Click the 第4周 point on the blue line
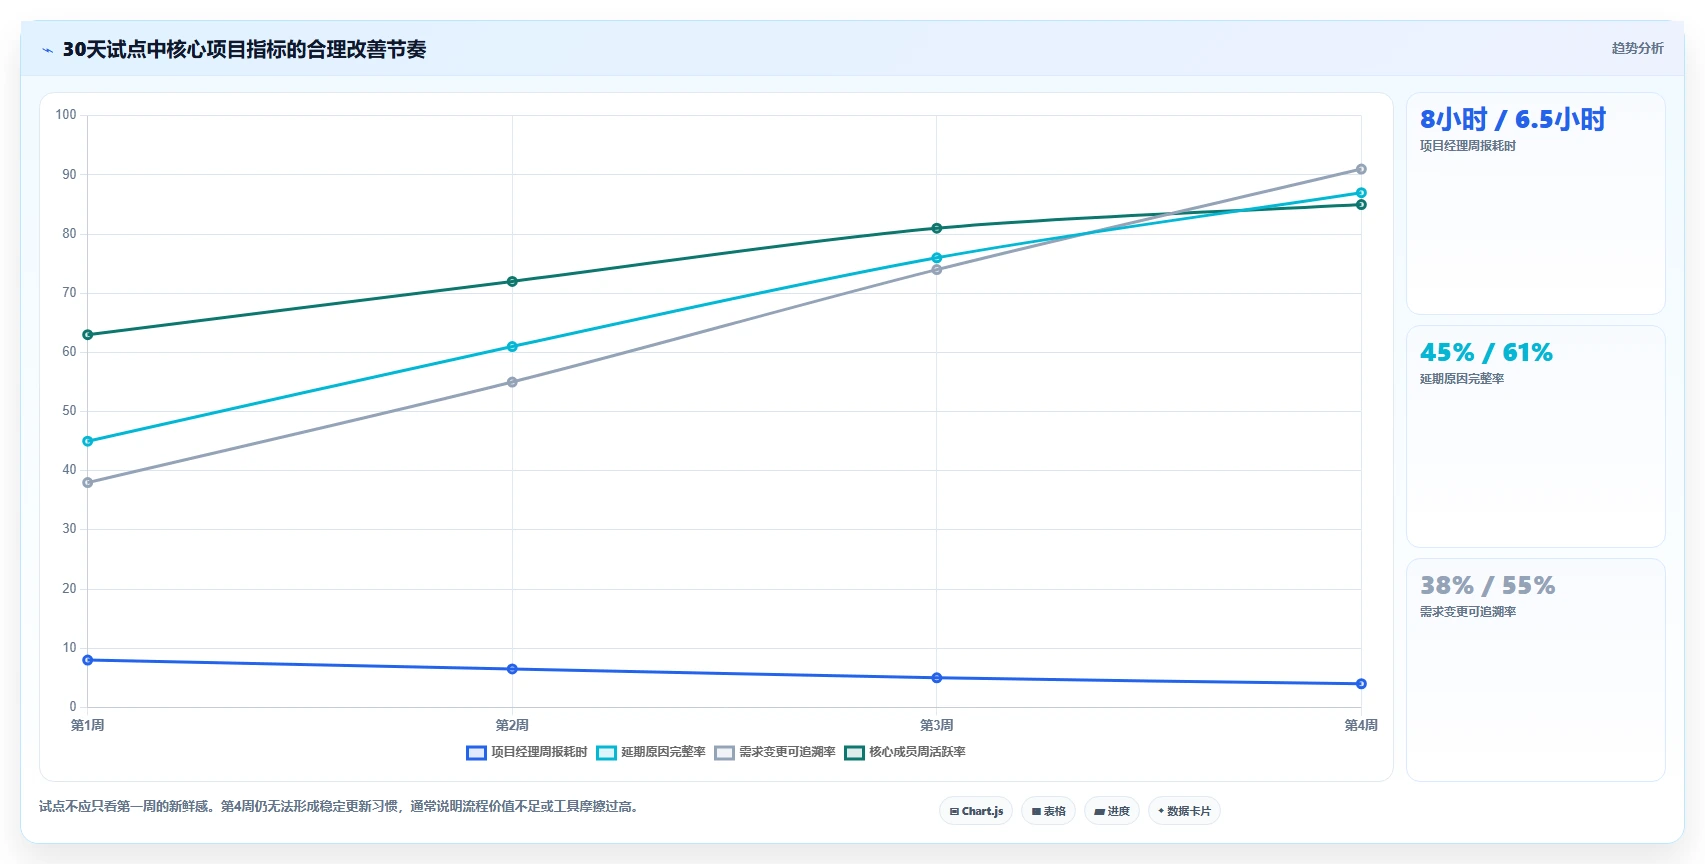 (1361, 684)
